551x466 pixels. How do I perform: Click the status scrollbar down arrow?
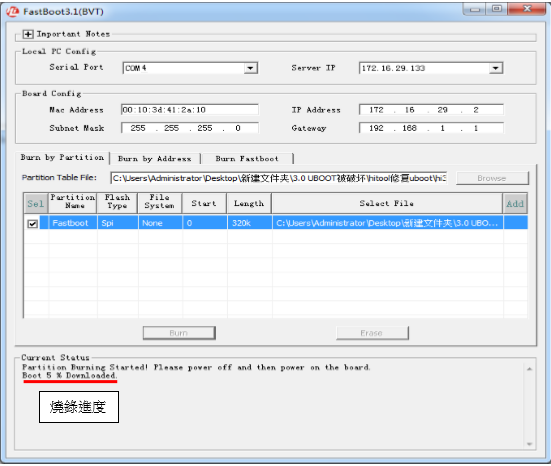click(x=529, y=444)
